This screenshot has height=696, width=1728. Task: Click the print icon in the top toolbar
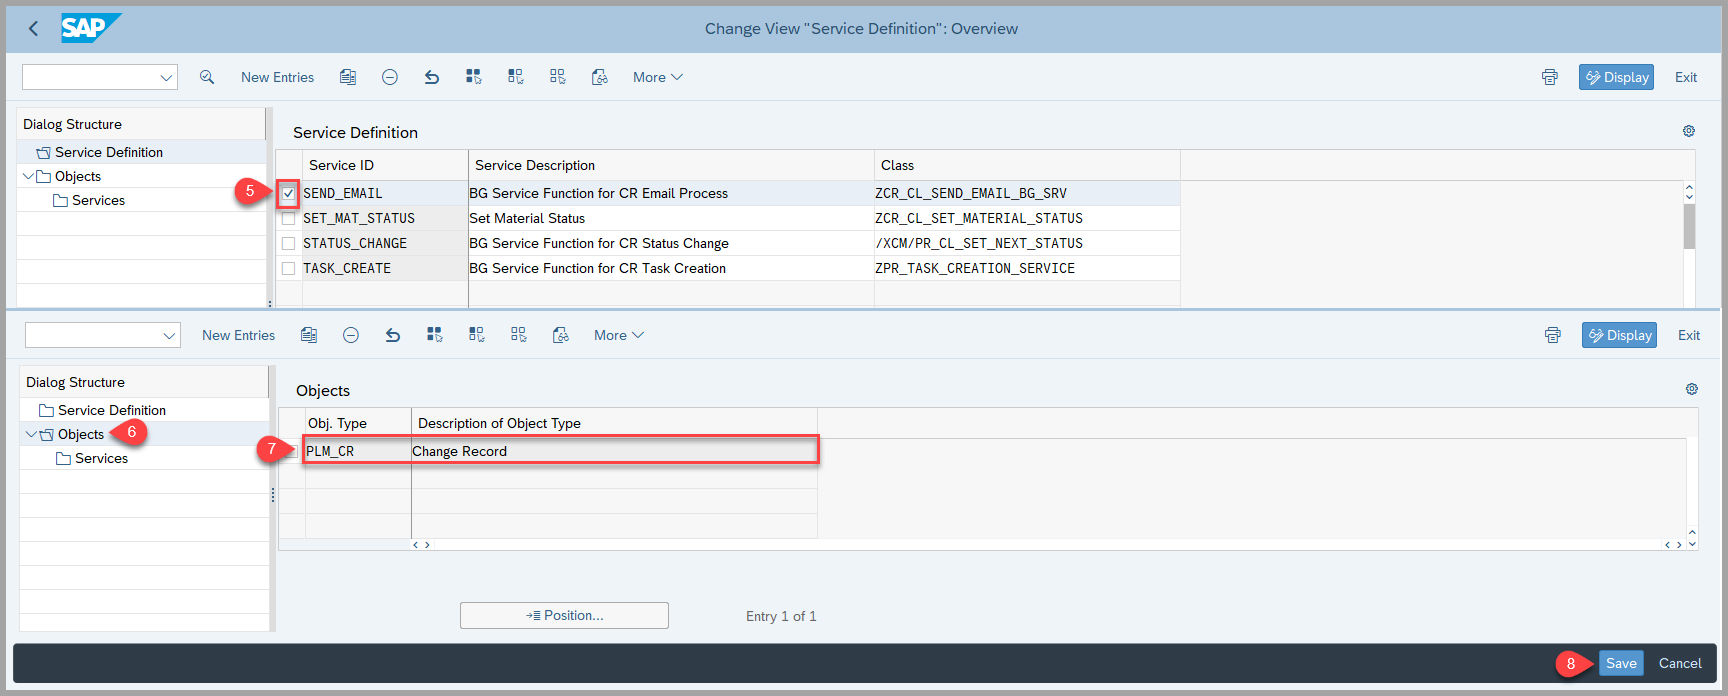click(x=1549, y=77)
